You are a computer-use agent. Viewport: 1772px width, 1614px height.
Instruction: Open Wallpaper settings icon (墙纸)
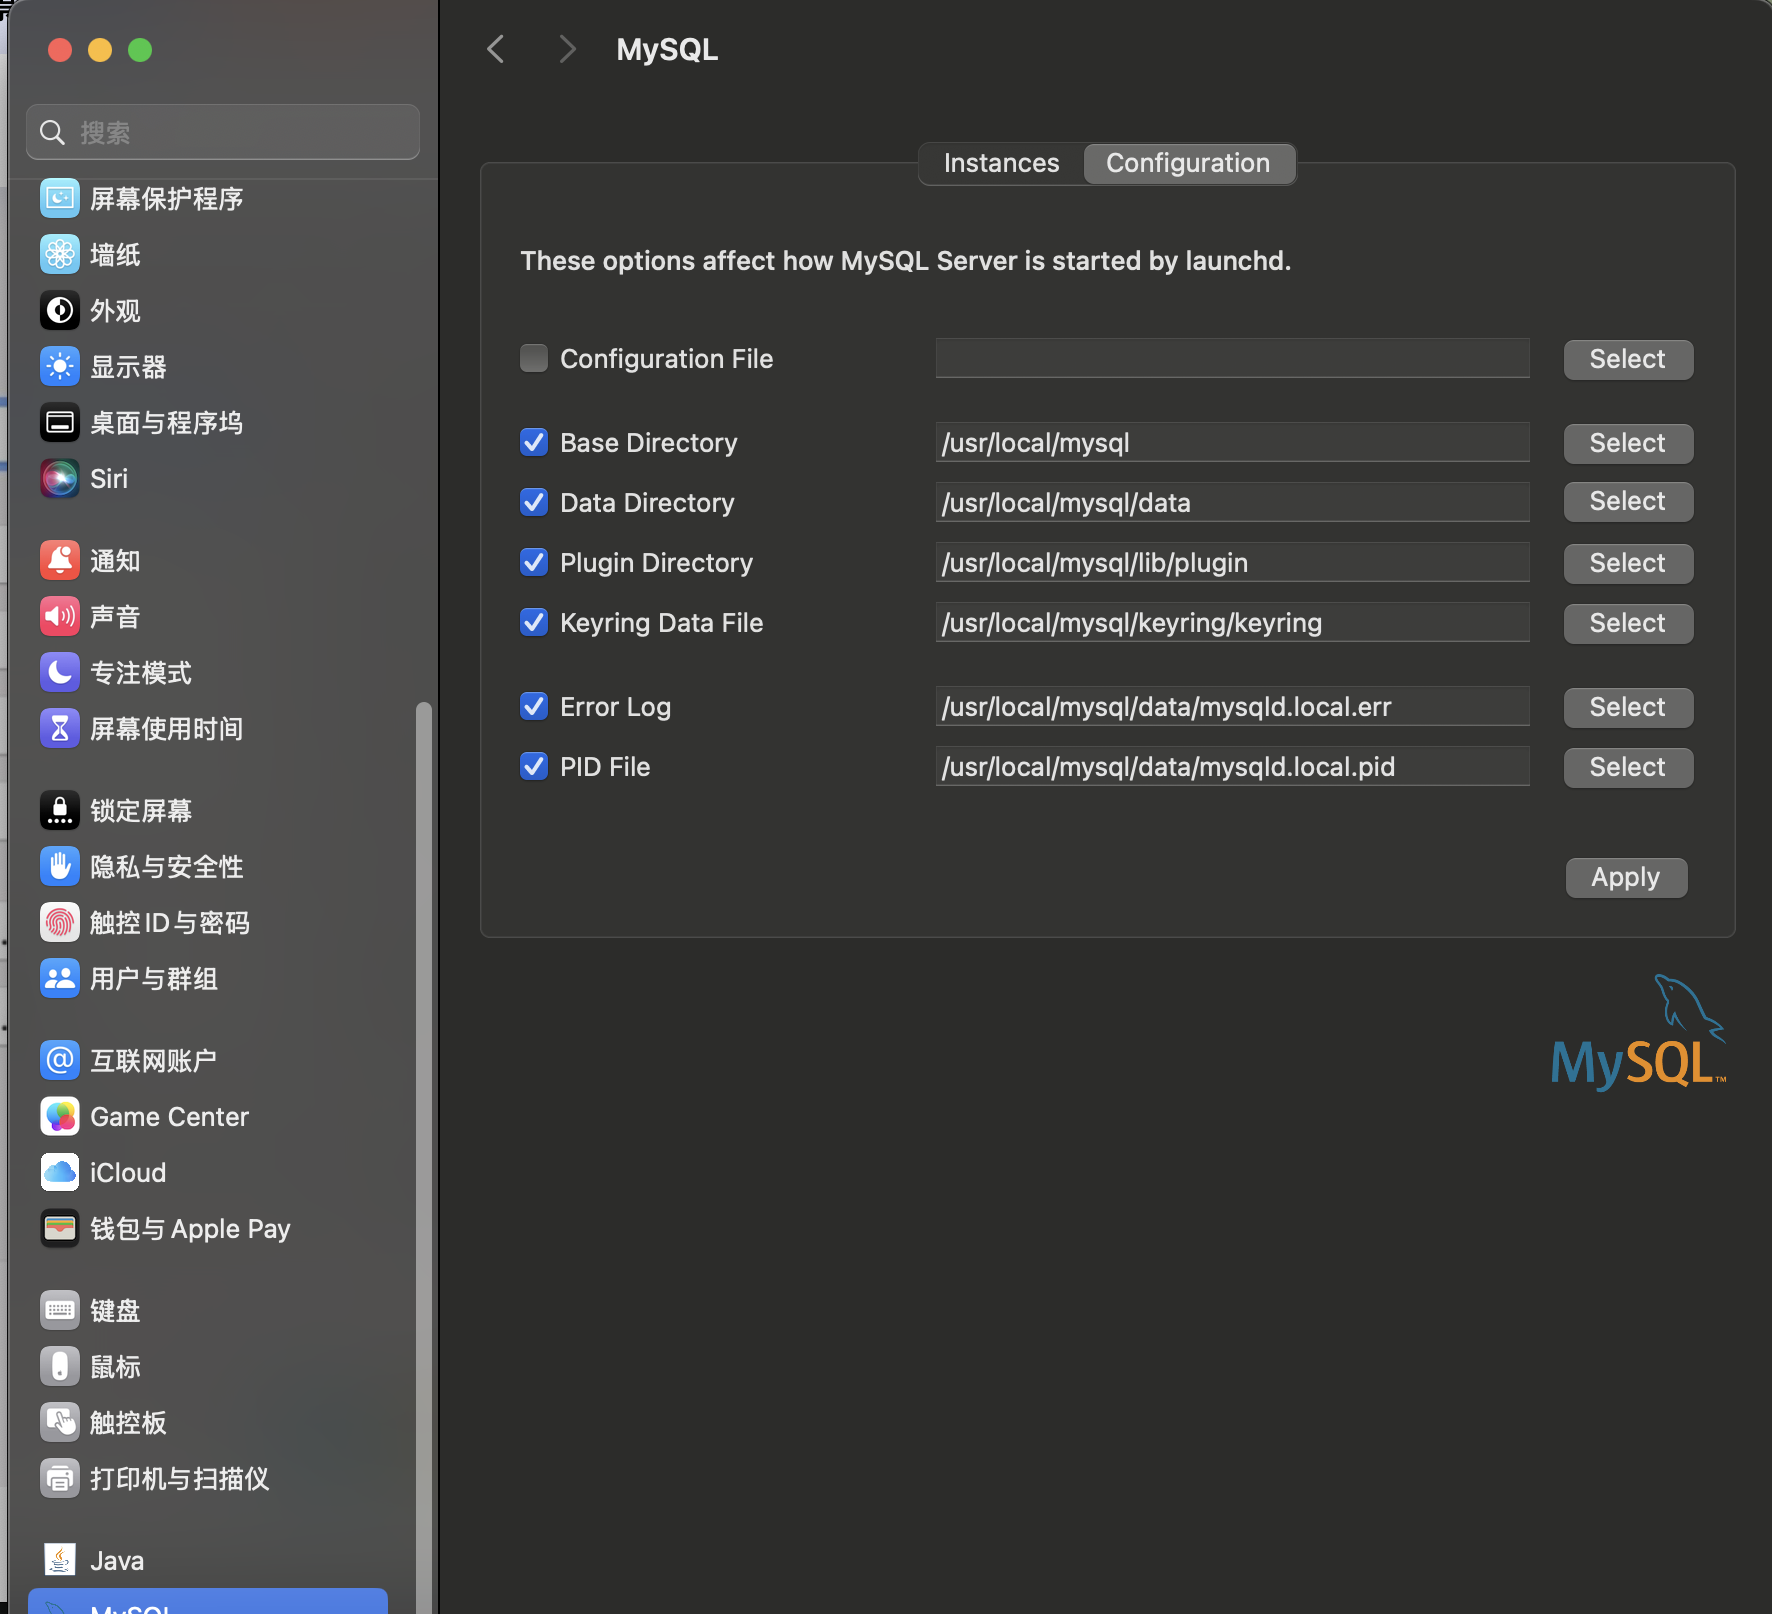[x=60, y=255]
